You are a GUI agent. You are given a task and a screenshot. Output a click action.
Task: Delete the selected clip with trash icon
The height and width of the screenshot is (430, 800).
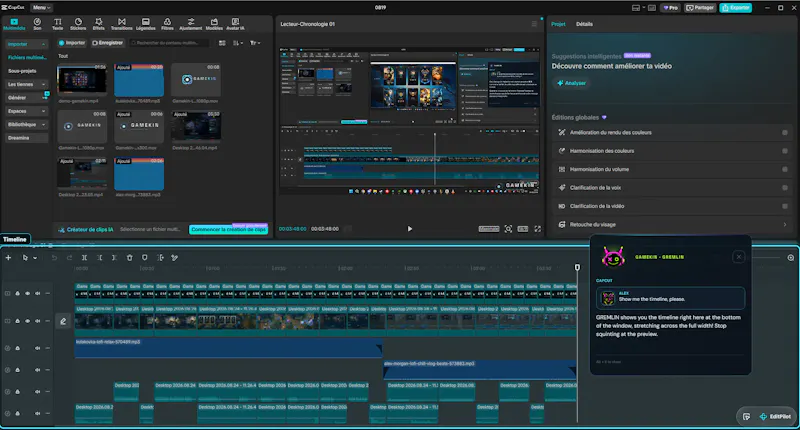130,258
